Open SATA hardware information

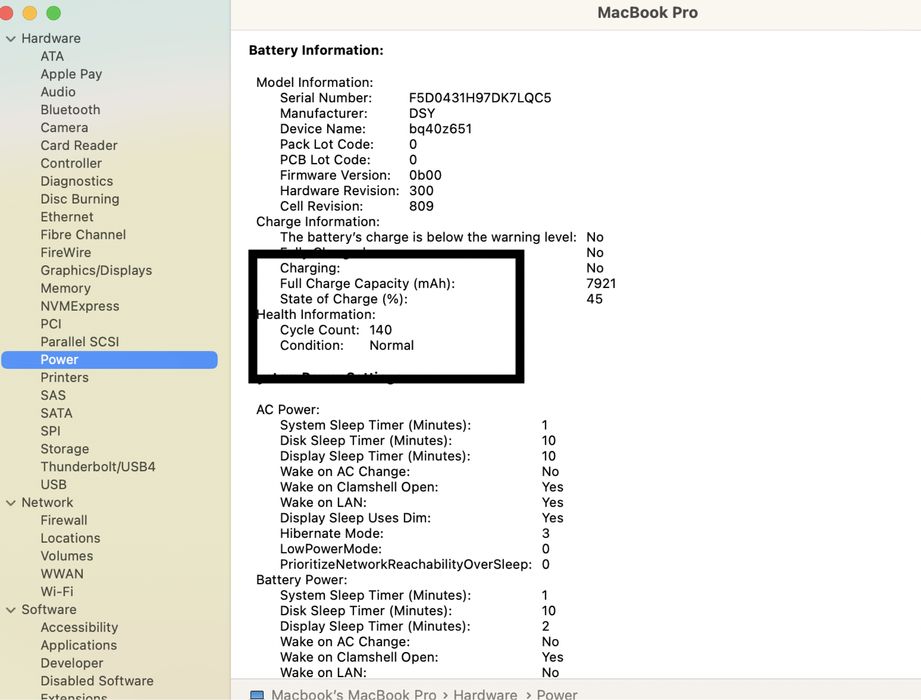[56, 413]
